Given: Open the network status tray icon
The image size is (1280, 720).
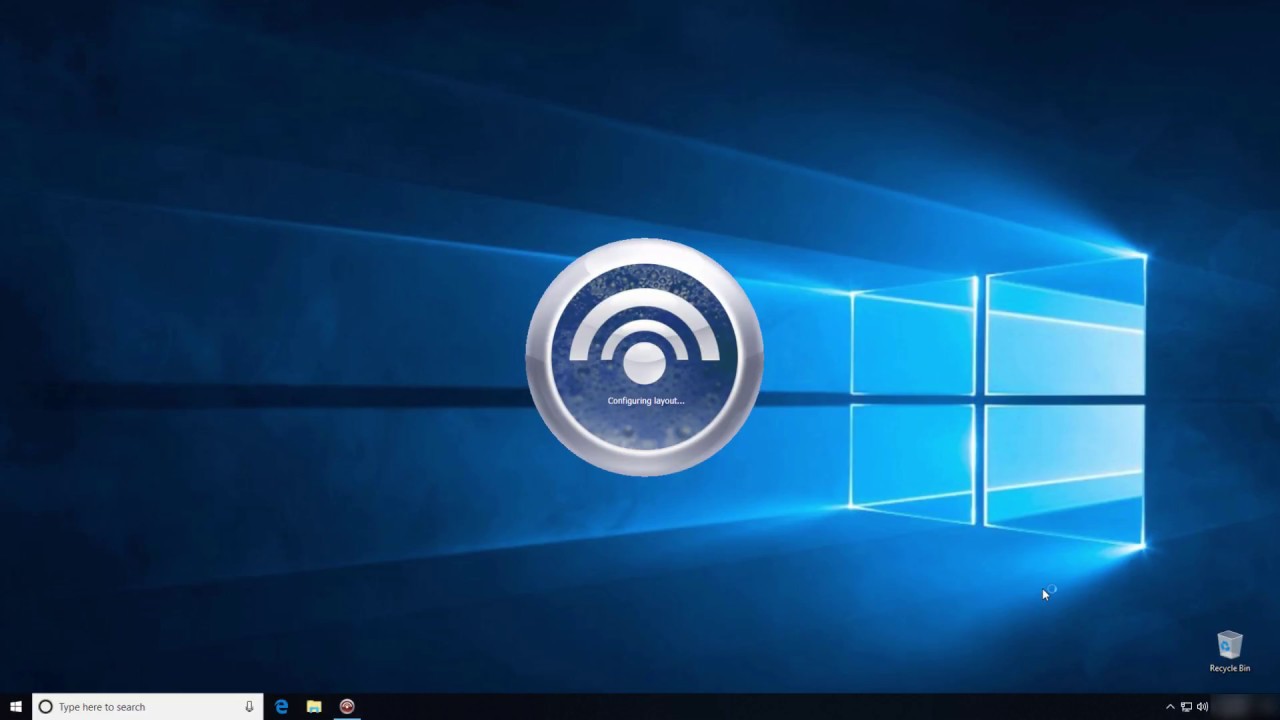Looking at the screenshot, I should coord(1186,707).
